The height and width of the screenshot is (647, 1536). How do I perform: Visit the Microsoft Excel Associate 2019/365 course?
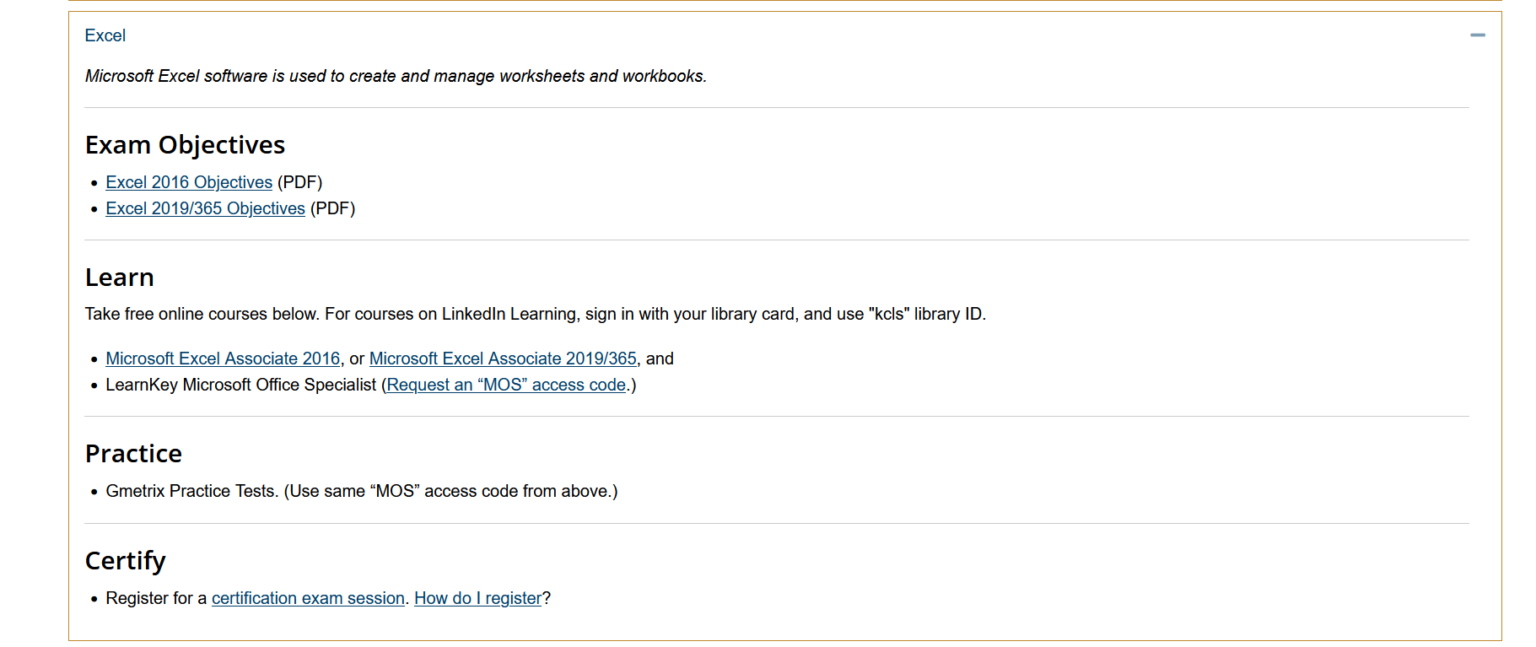coord(503,358)
